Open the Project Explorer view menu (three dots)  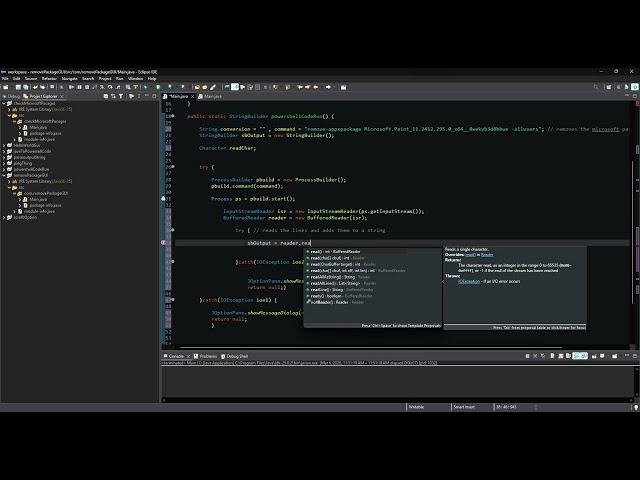[139, 96]
